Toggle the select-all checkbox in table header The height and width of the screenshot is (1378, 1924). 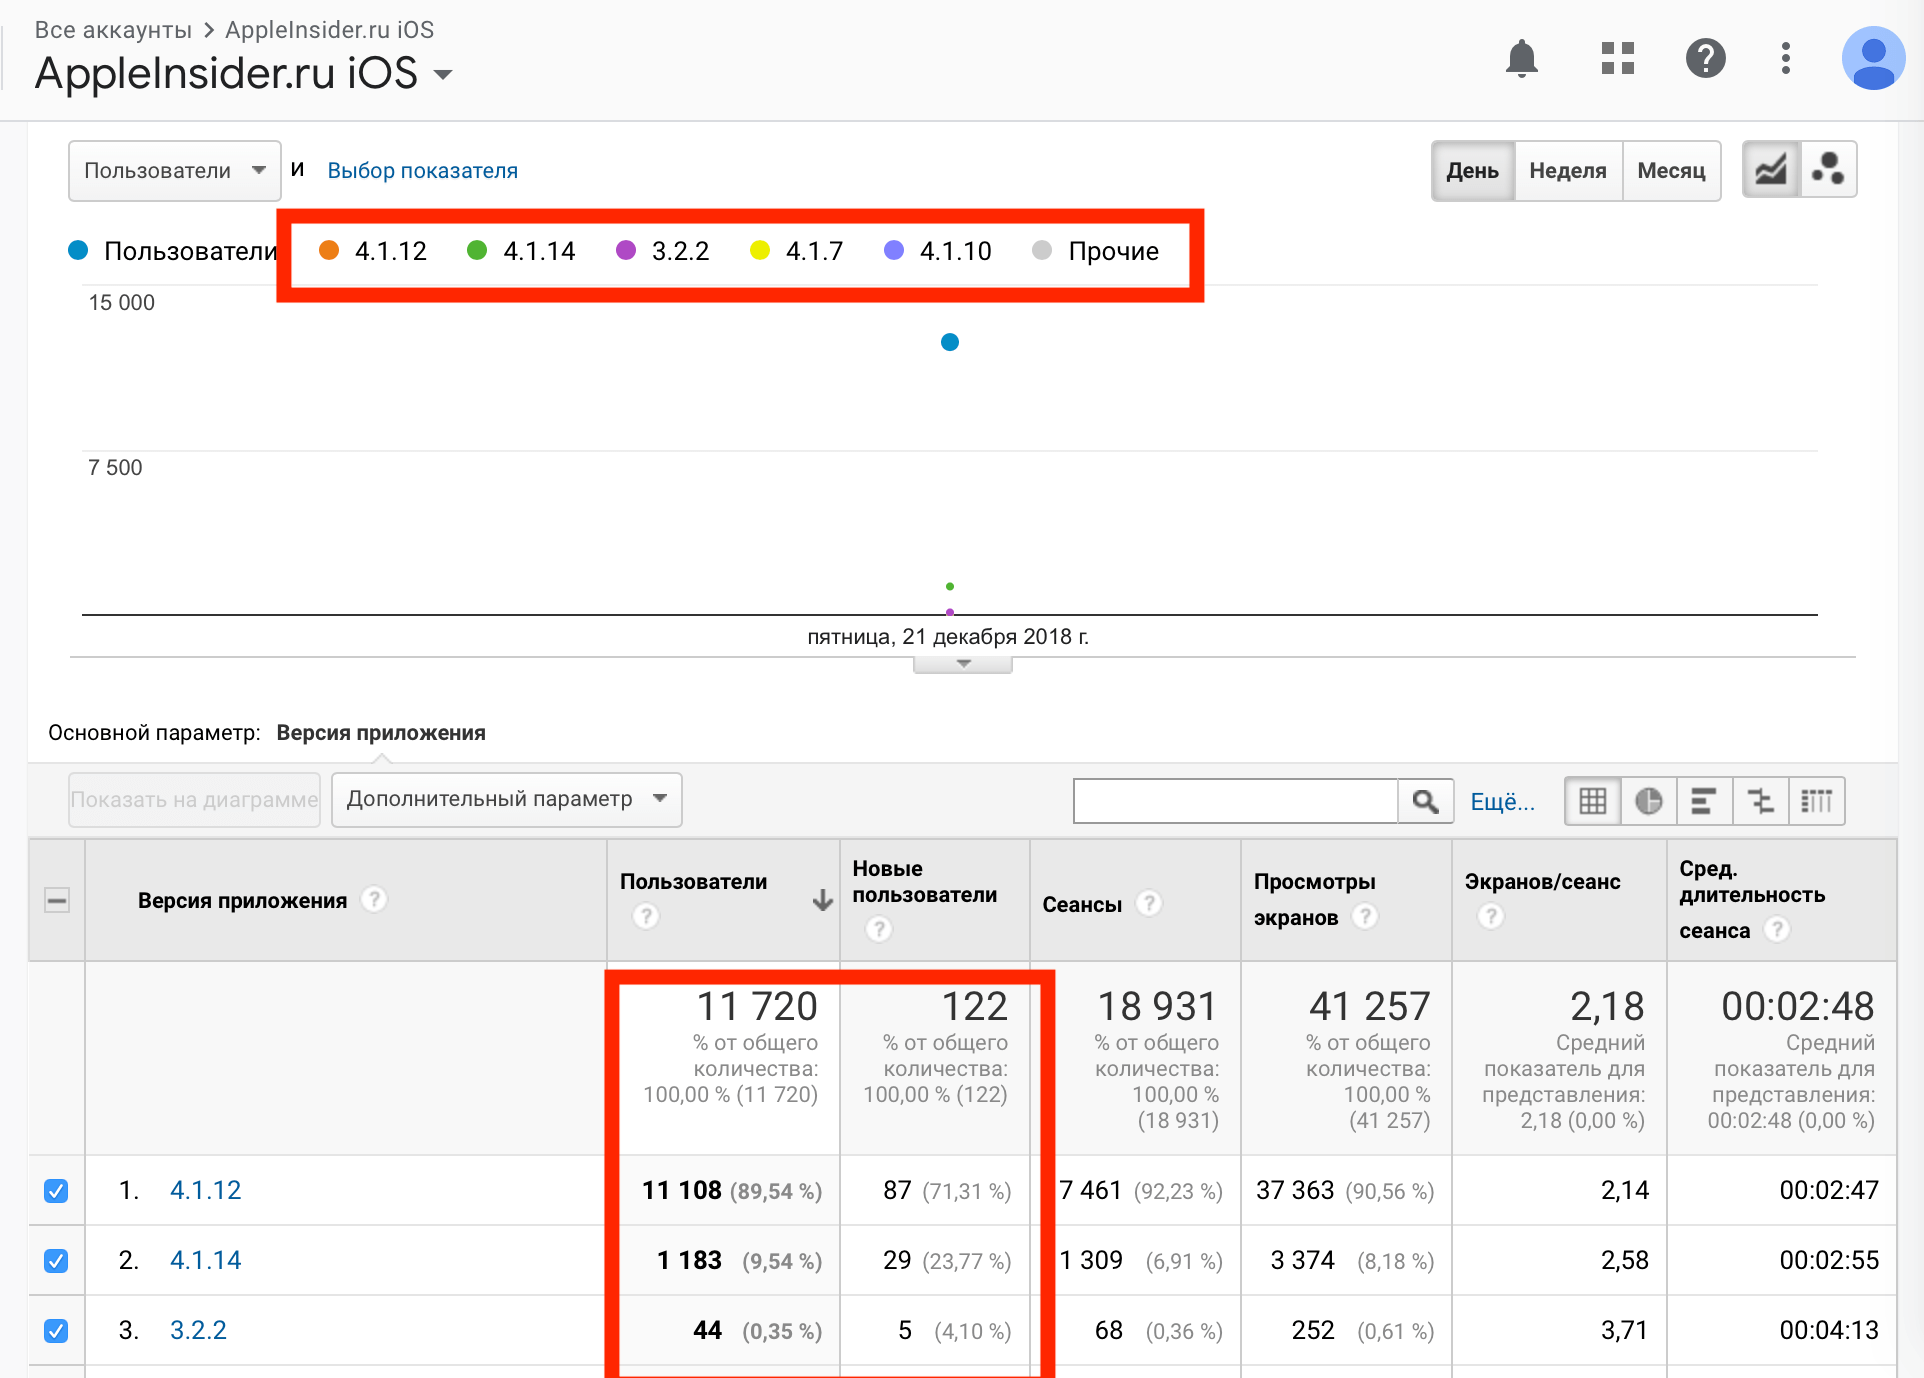click(57, 901)
